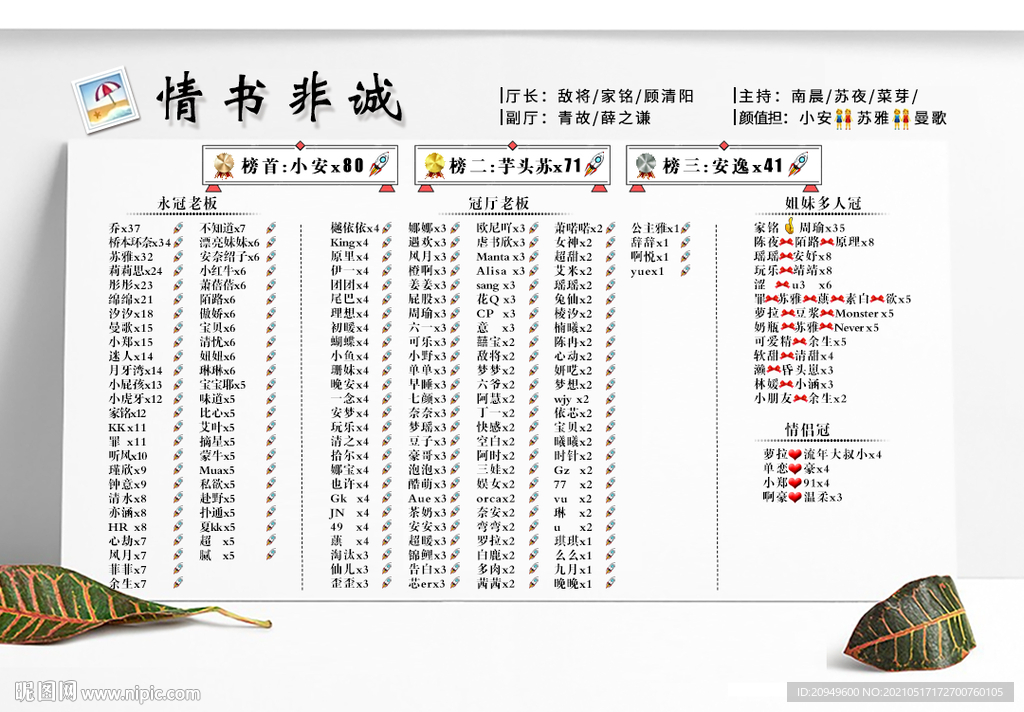Toggle the rocket beside 公主雅x1
The width and height of the screenshot is (1024, 712).
pos(683,227)
